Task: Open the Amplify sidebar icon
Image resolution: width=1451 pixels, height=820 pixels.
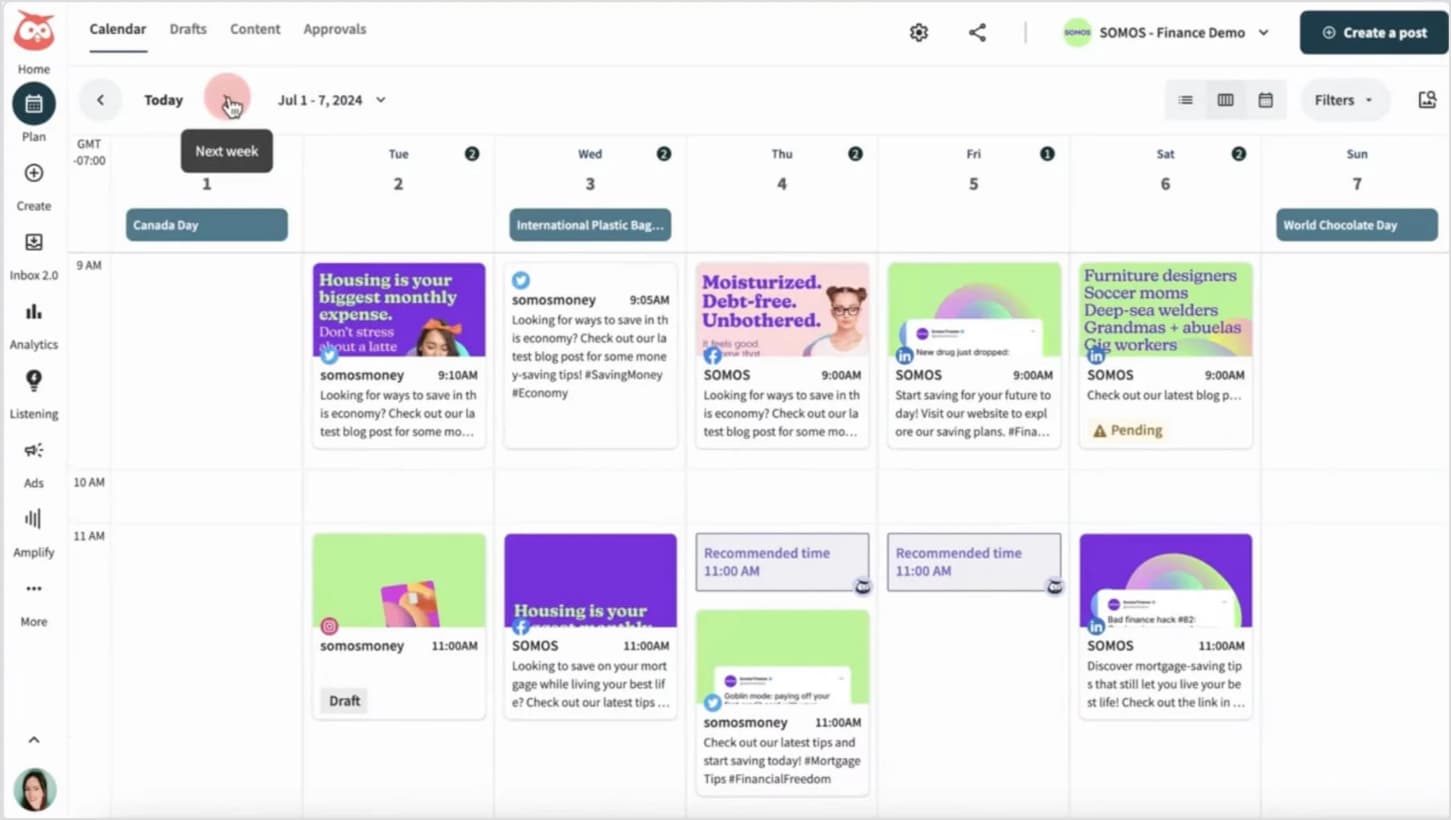Action: click(33, 519)
